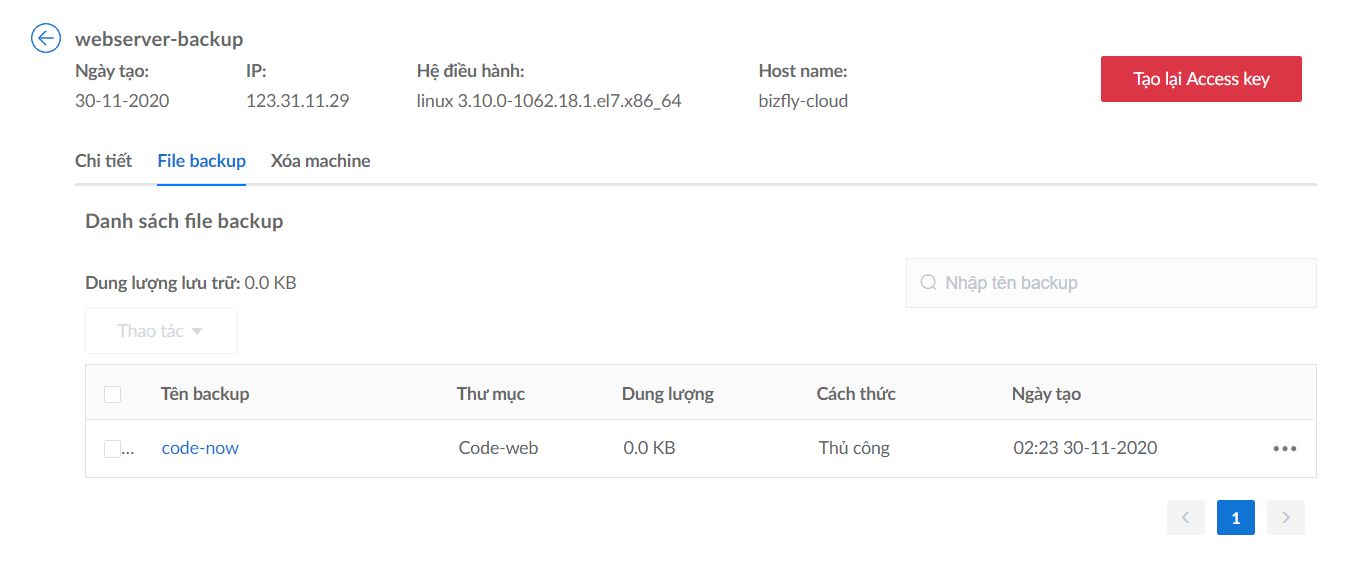The height and width of the screenshot is (576, 1355).
Task: Click the Tên backup column header
Action: [205, 394]
